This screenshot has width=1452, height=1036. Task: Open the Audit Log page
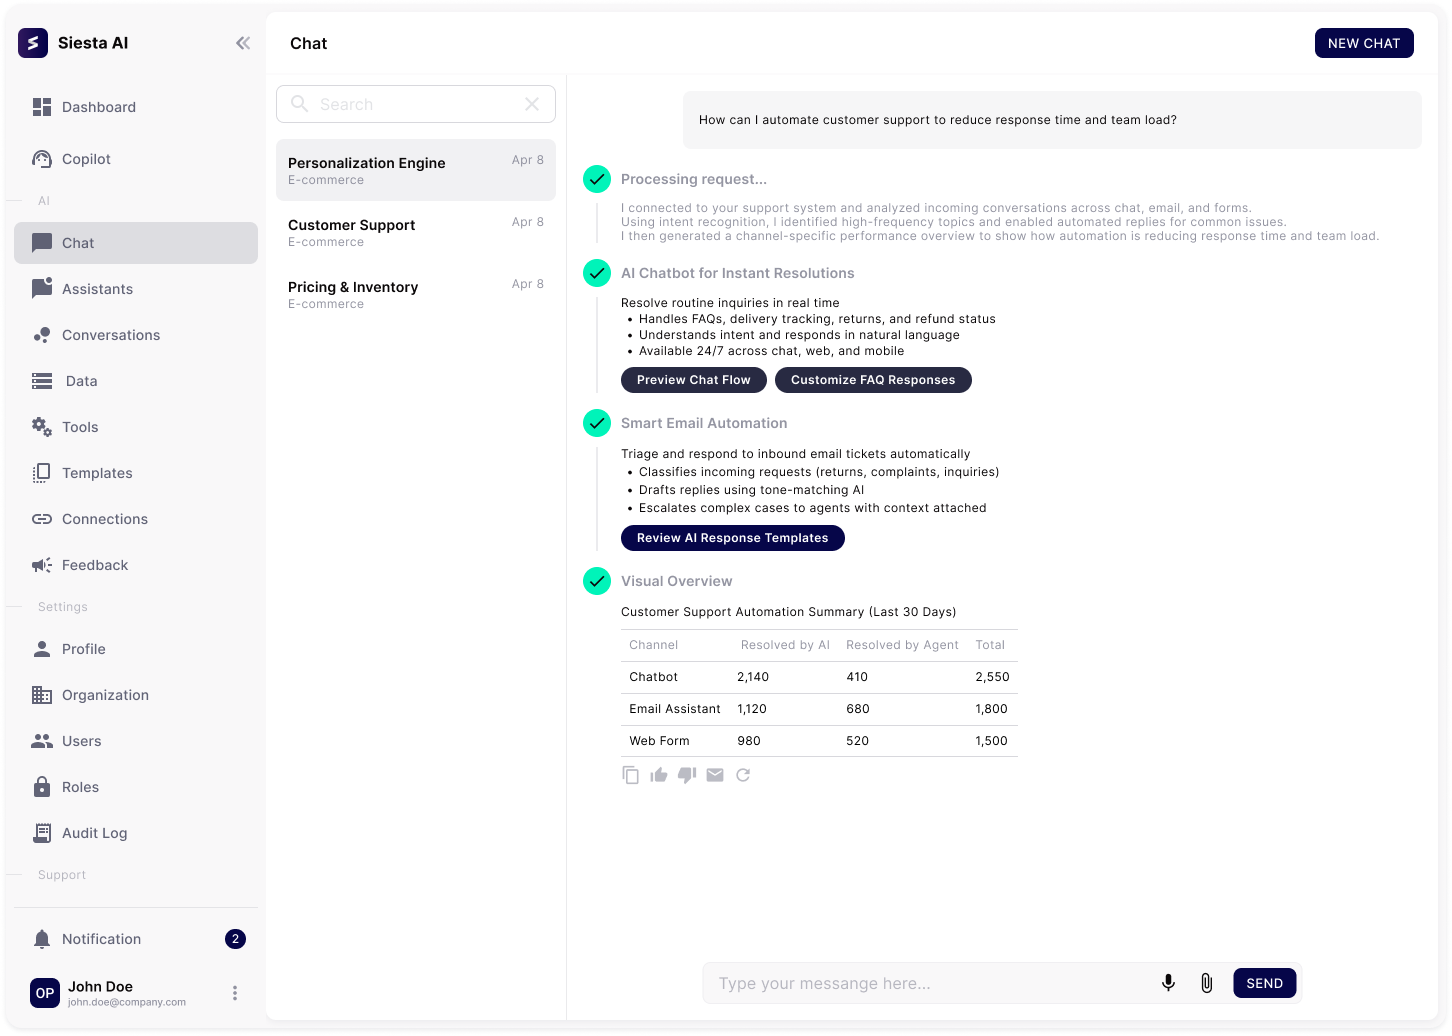pyautogui.click(x=94, y=833)
